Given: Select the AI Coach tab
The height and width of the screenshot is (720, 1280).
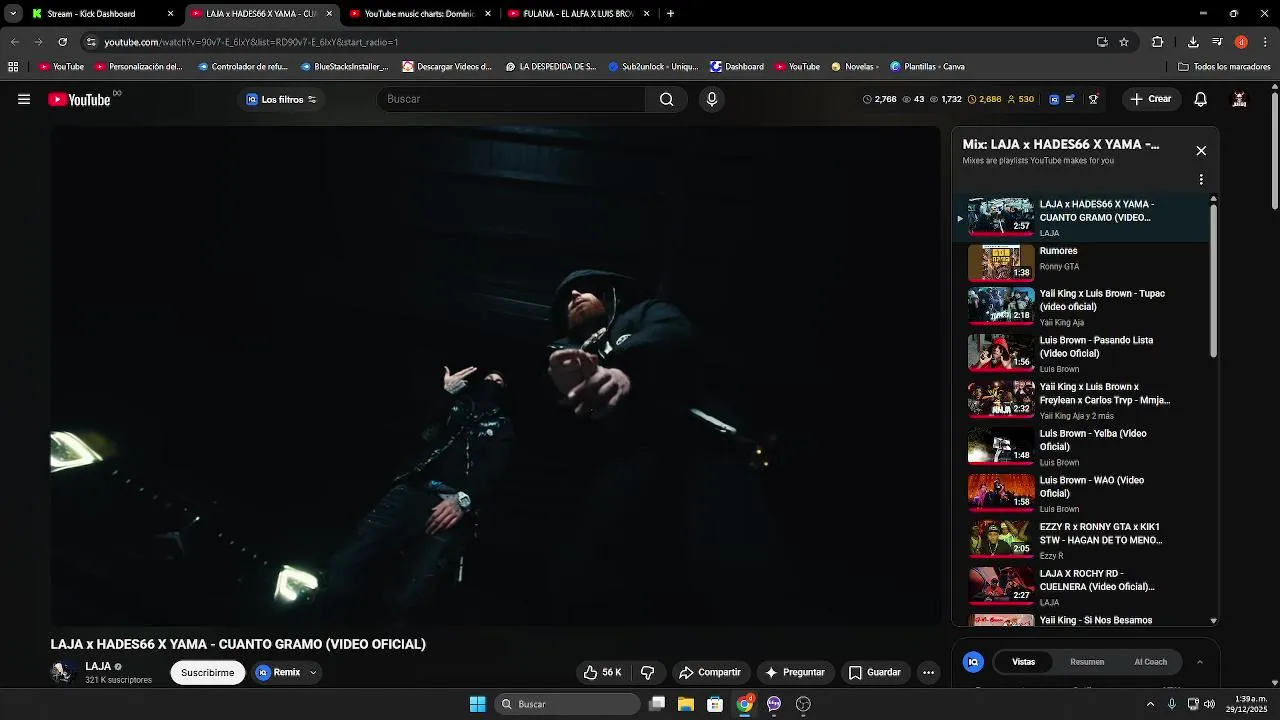Looking at the screenshot, I should (1150, 662).
